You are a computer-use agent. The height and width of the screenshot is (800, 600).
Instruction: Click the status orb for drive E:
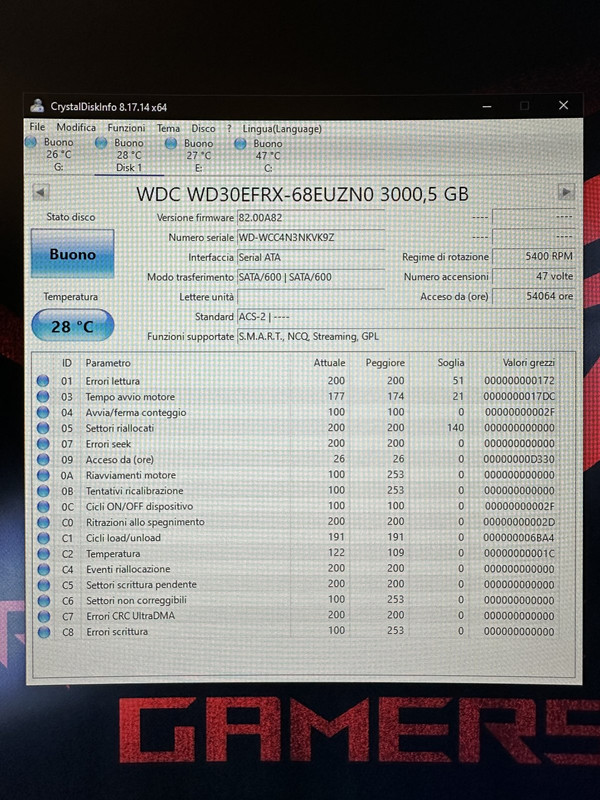click(171, 143)
